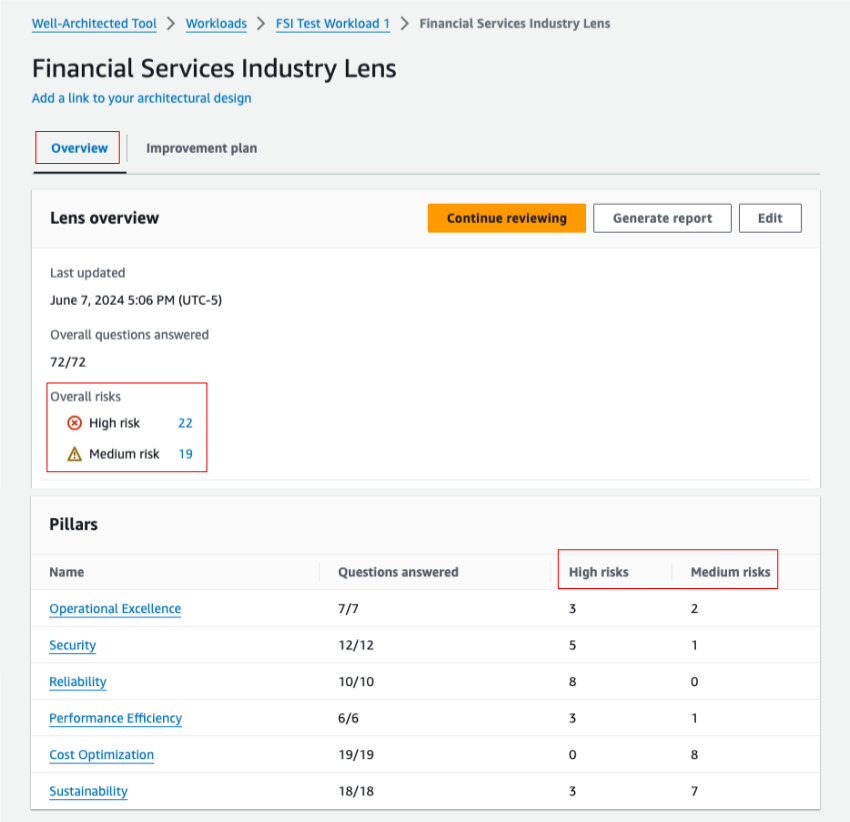Click the medium risks value 7 in Sustainability row
This screenshot has height=822, width=850.
[x=694, y=791]
